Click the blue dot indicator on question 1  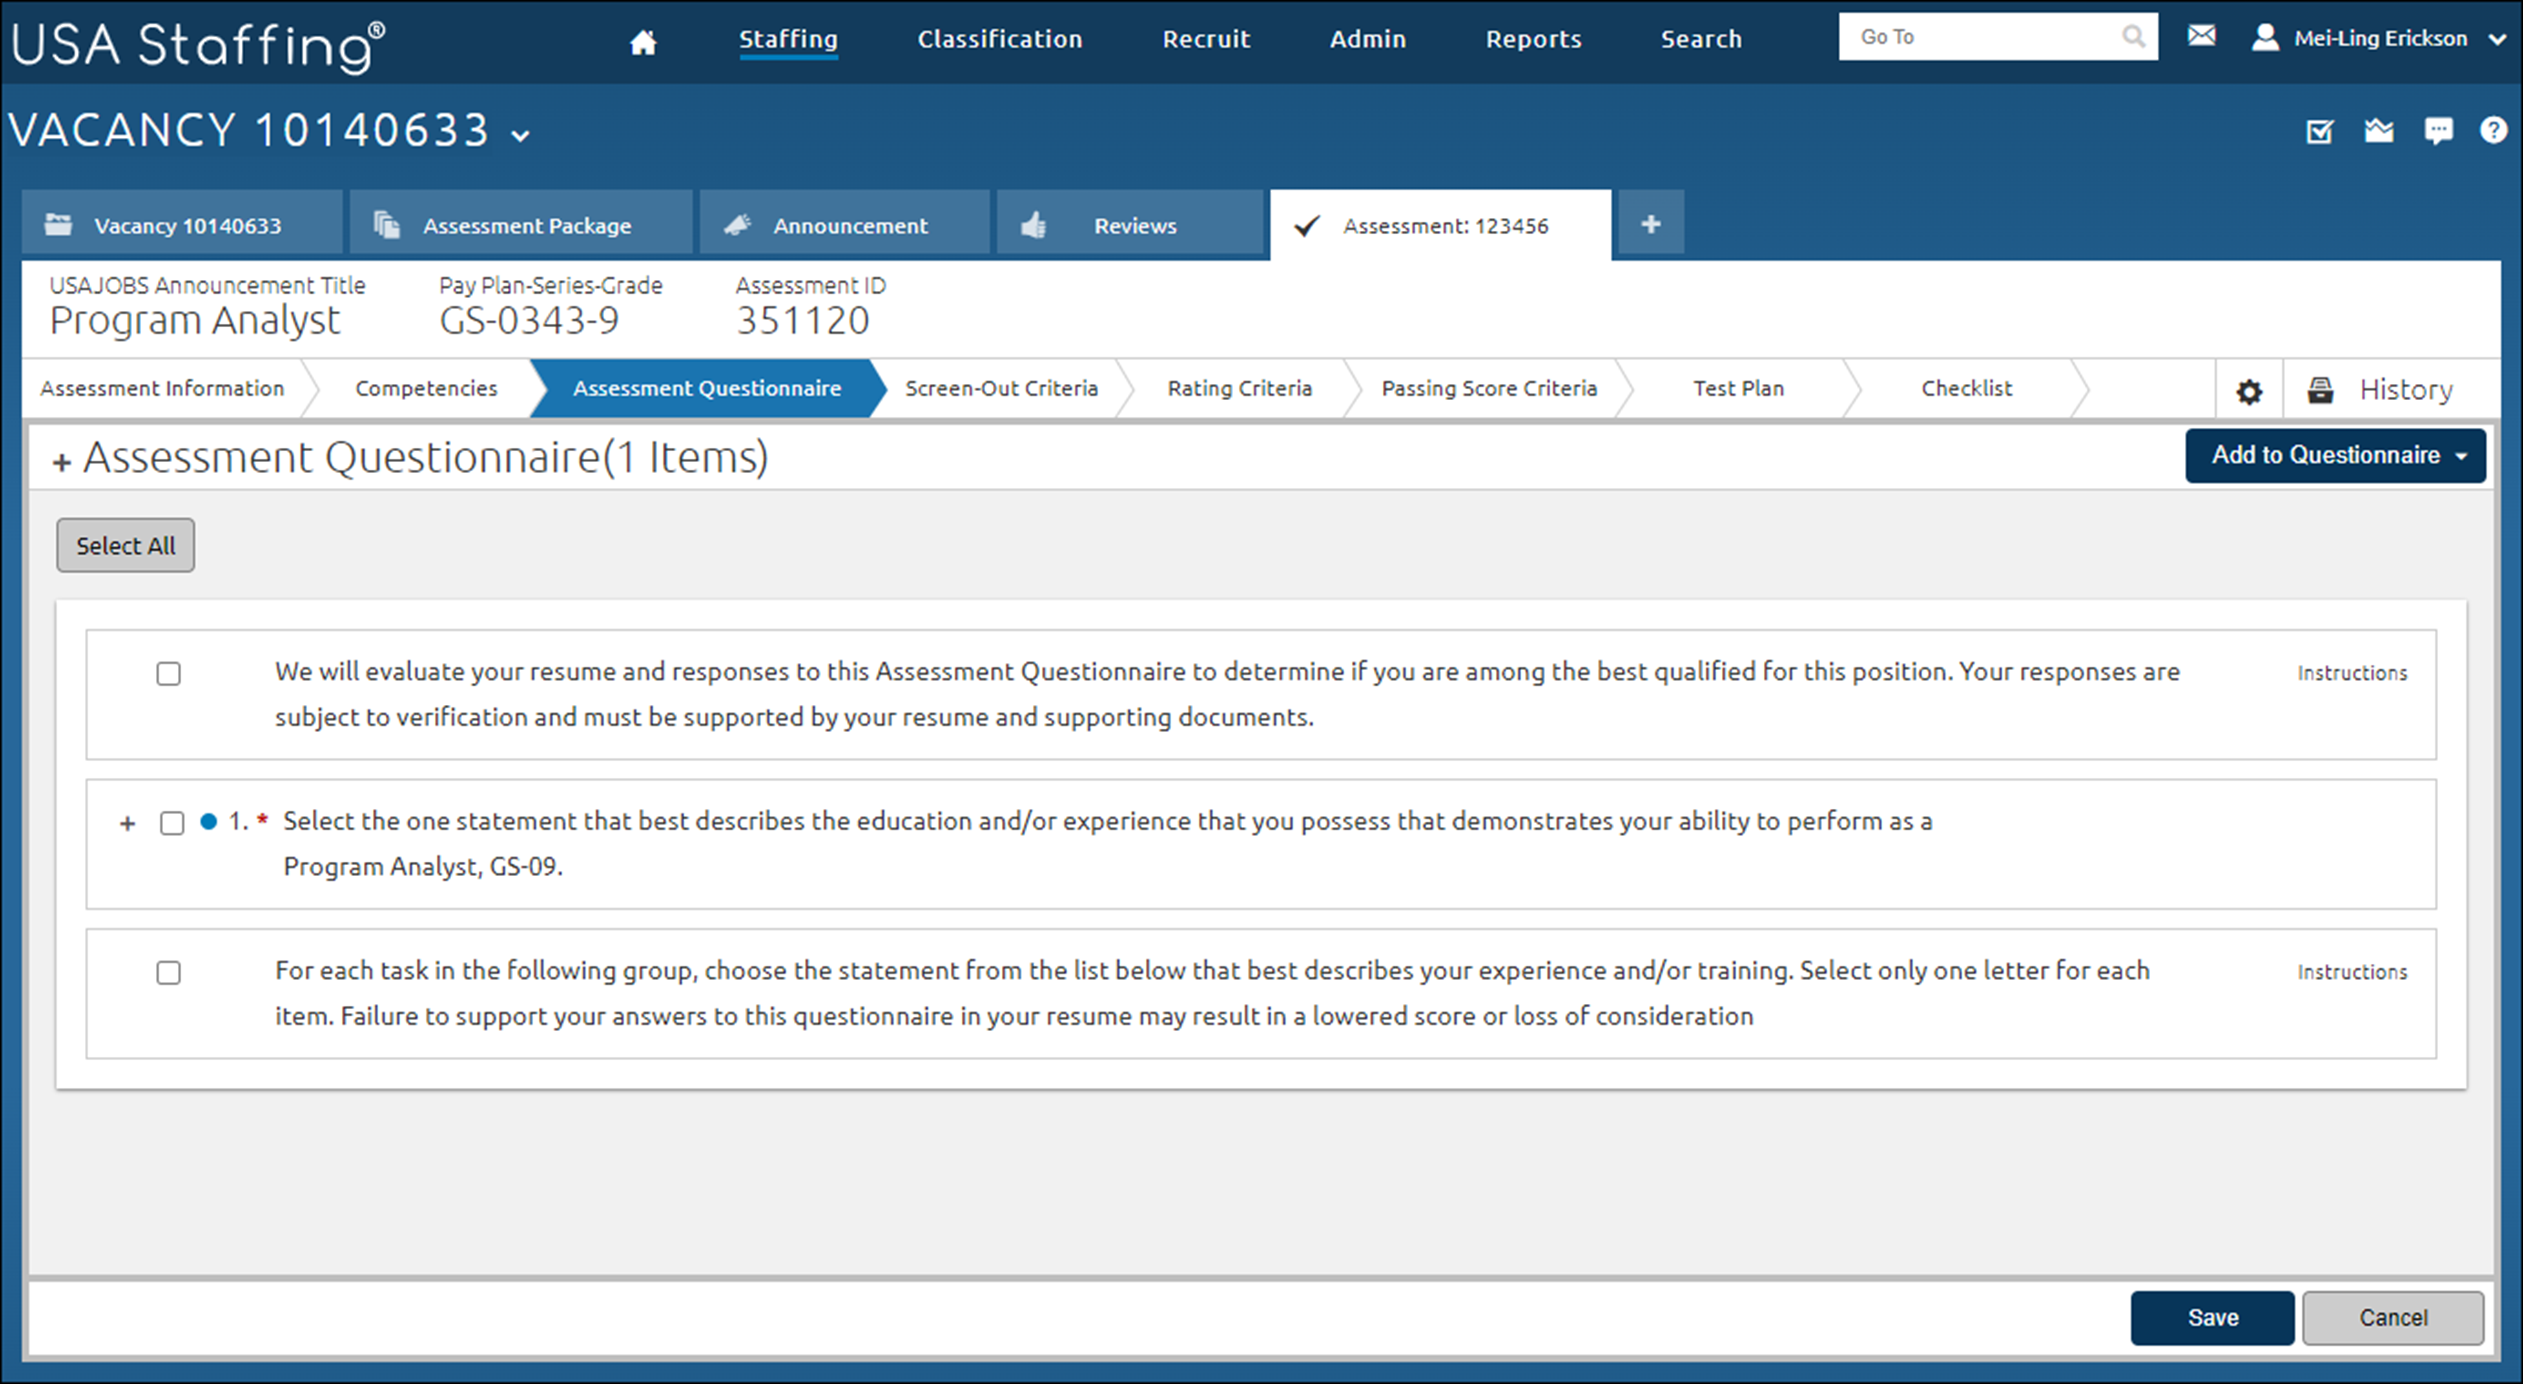coord(208,822)
